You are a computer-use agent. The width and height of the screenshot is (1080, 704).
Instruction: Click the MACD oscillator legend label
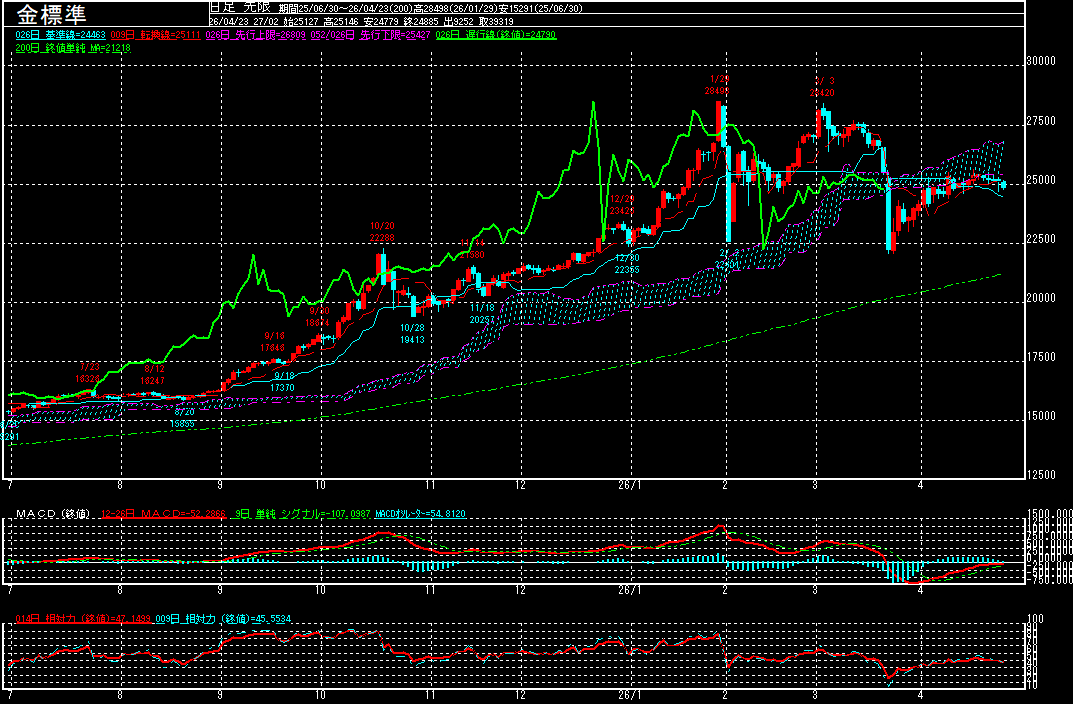click(x=420, y=514)
